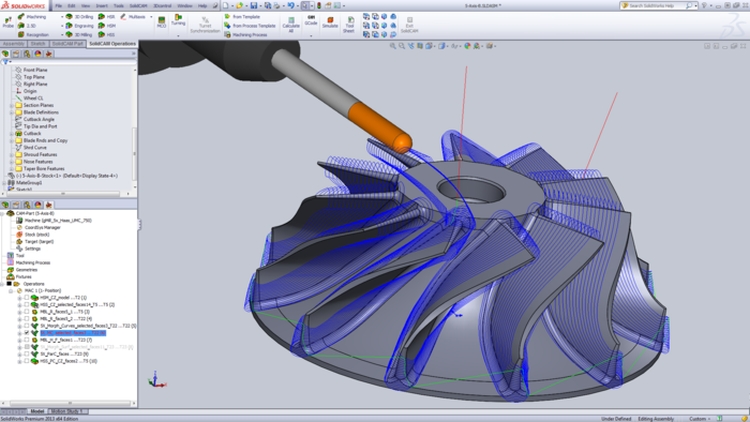Select the Motion Study 1 tab

[66, 411]
